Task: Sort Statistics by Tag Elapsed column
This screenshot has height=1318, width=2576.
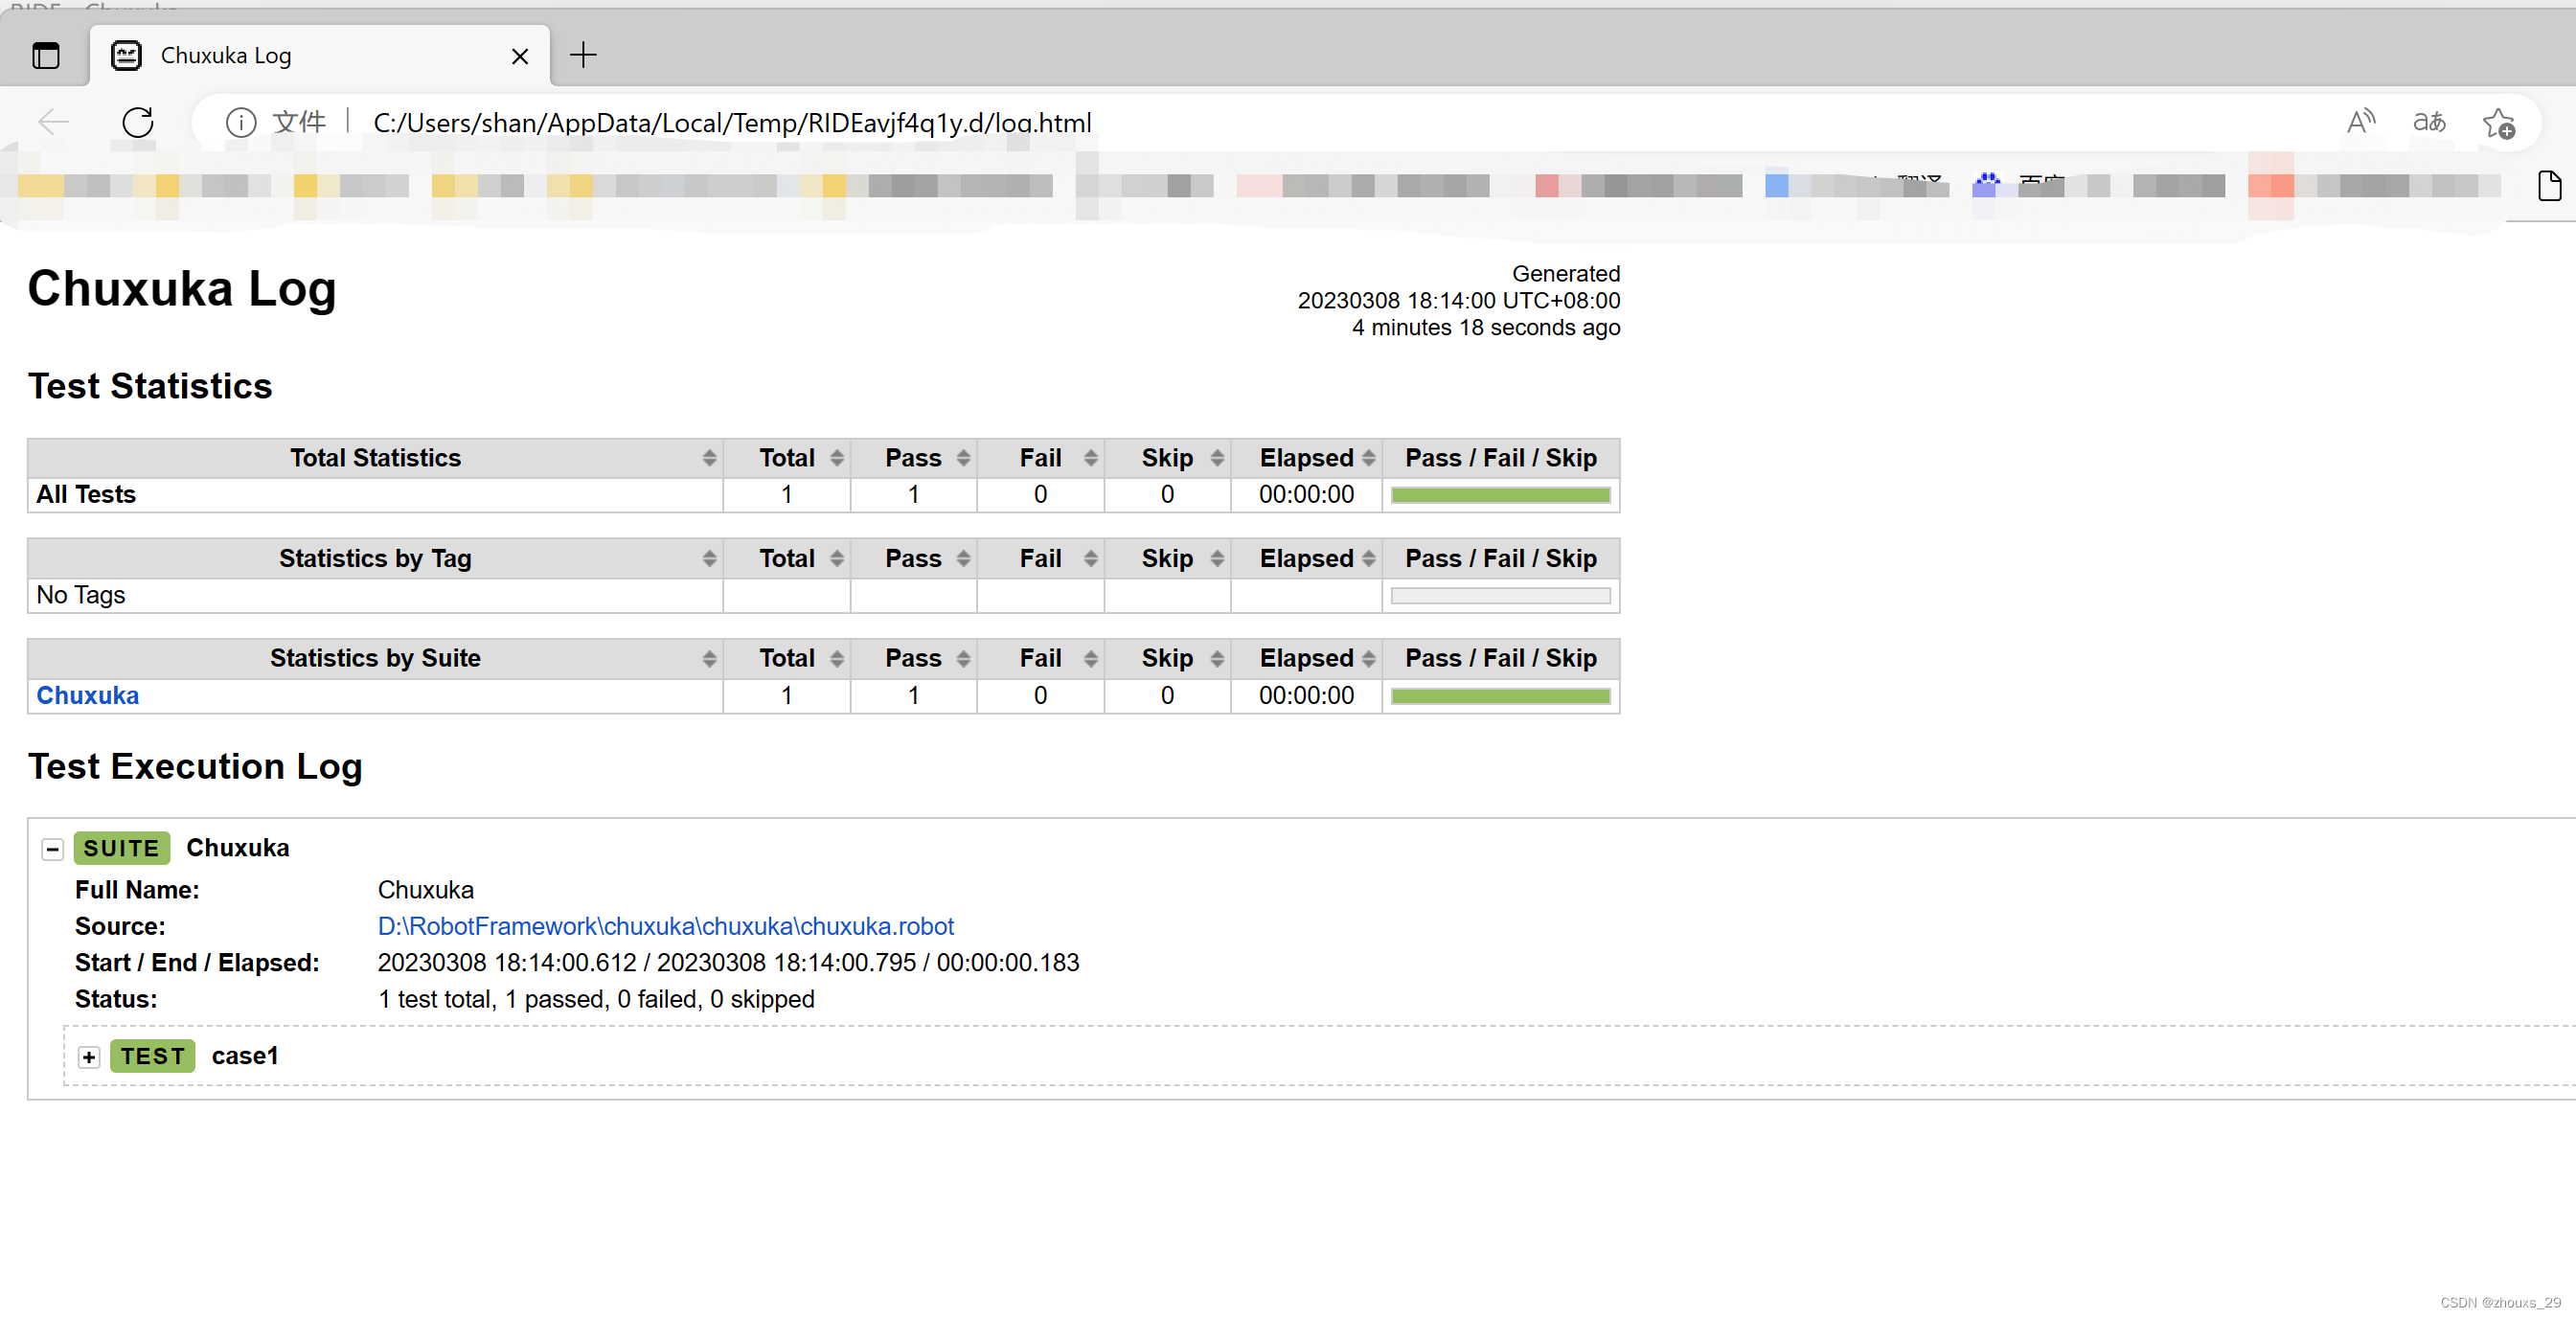Action: (x=1306, y=558)
